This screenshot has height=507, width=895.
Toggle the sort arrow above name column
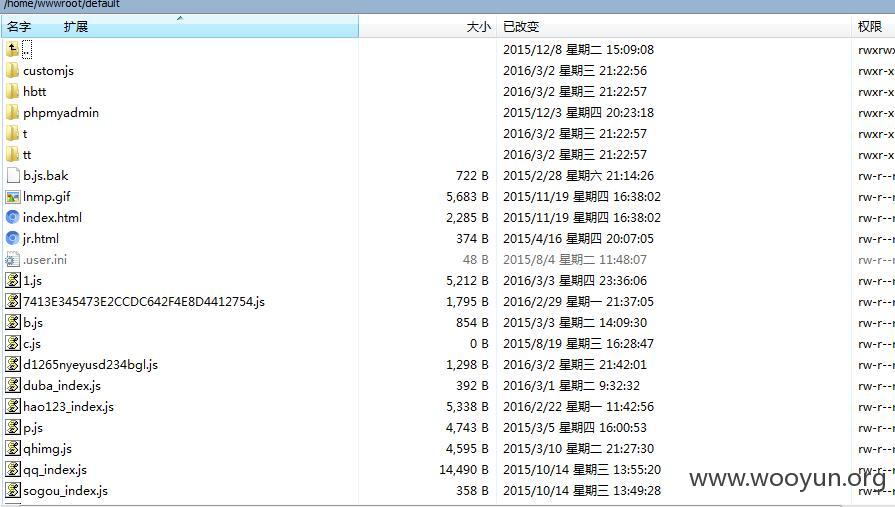[180, 18]
